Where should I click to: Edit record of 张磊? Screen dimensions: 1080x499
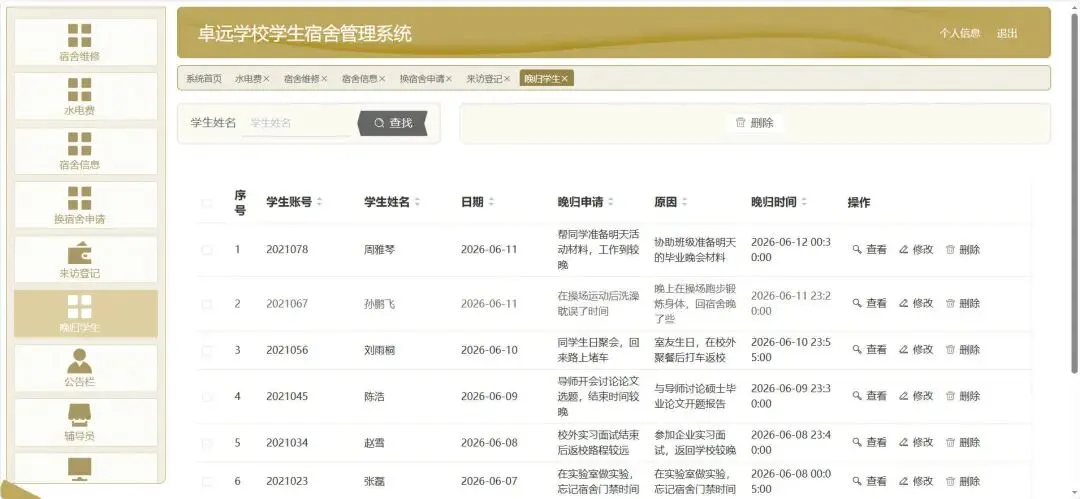coord(916,481)
